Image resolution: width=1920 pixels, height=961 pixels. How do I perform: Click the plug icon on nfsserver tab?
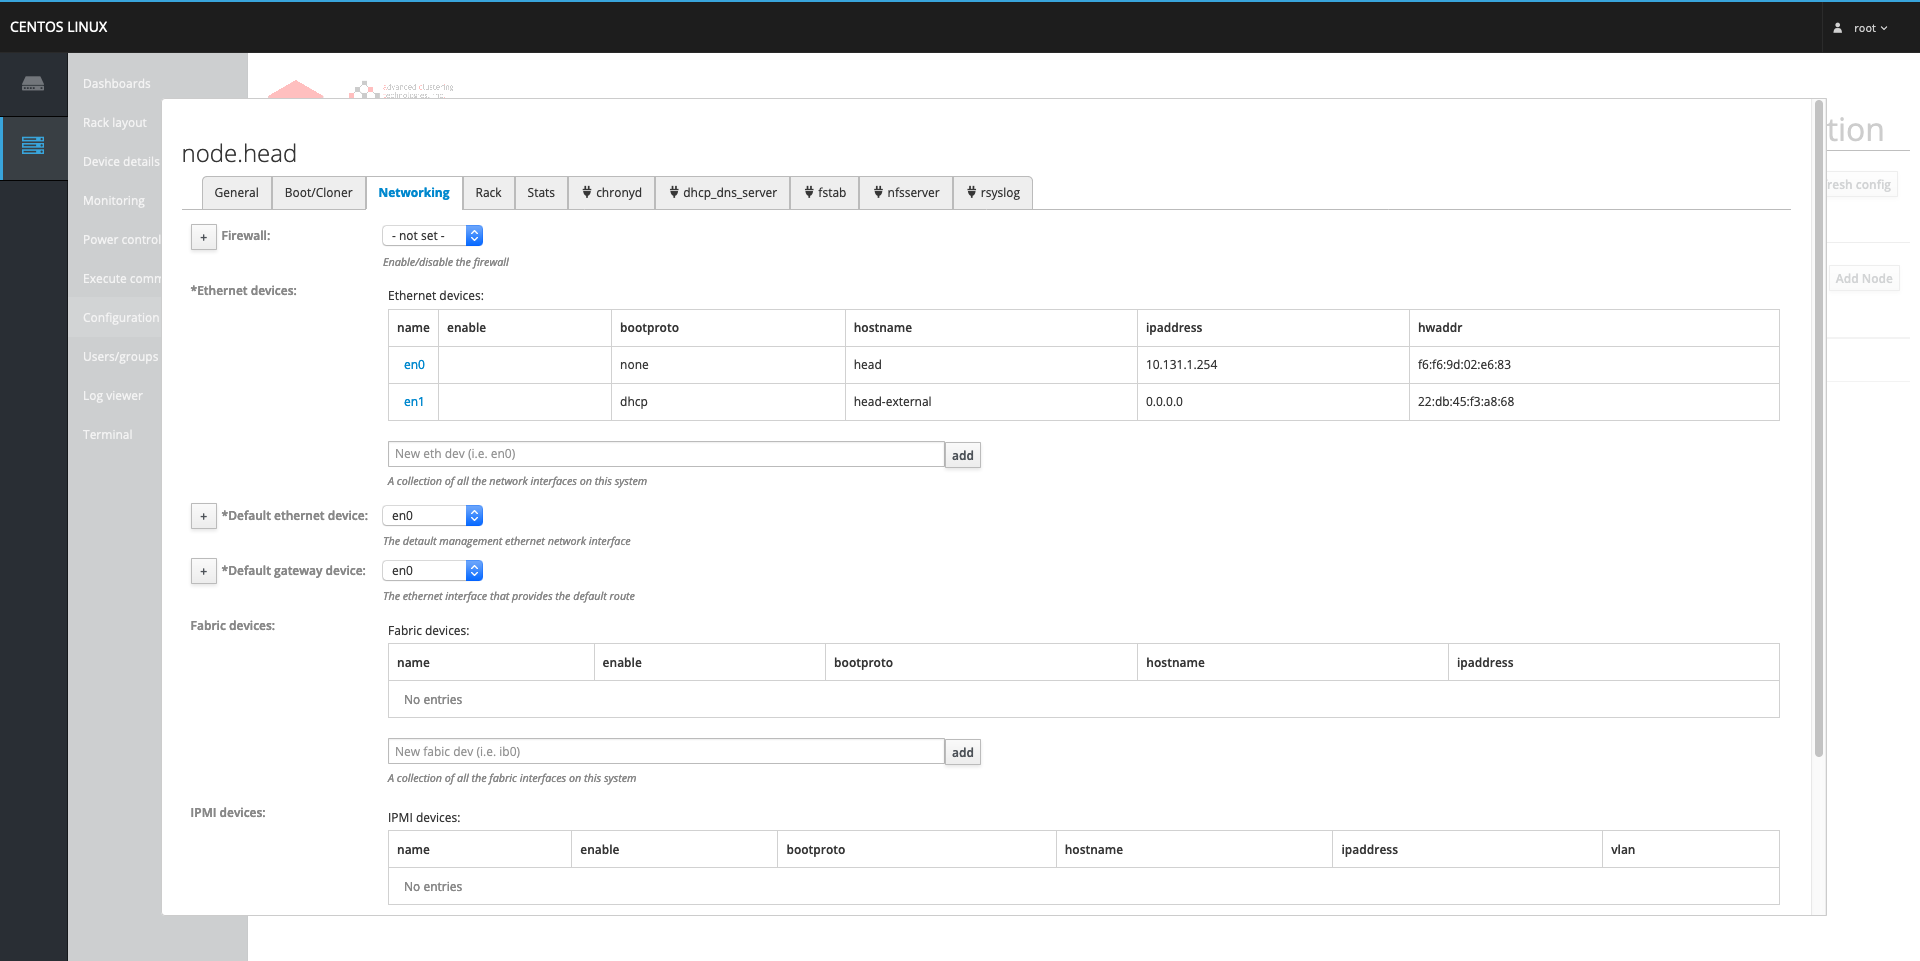click(878, 192)
